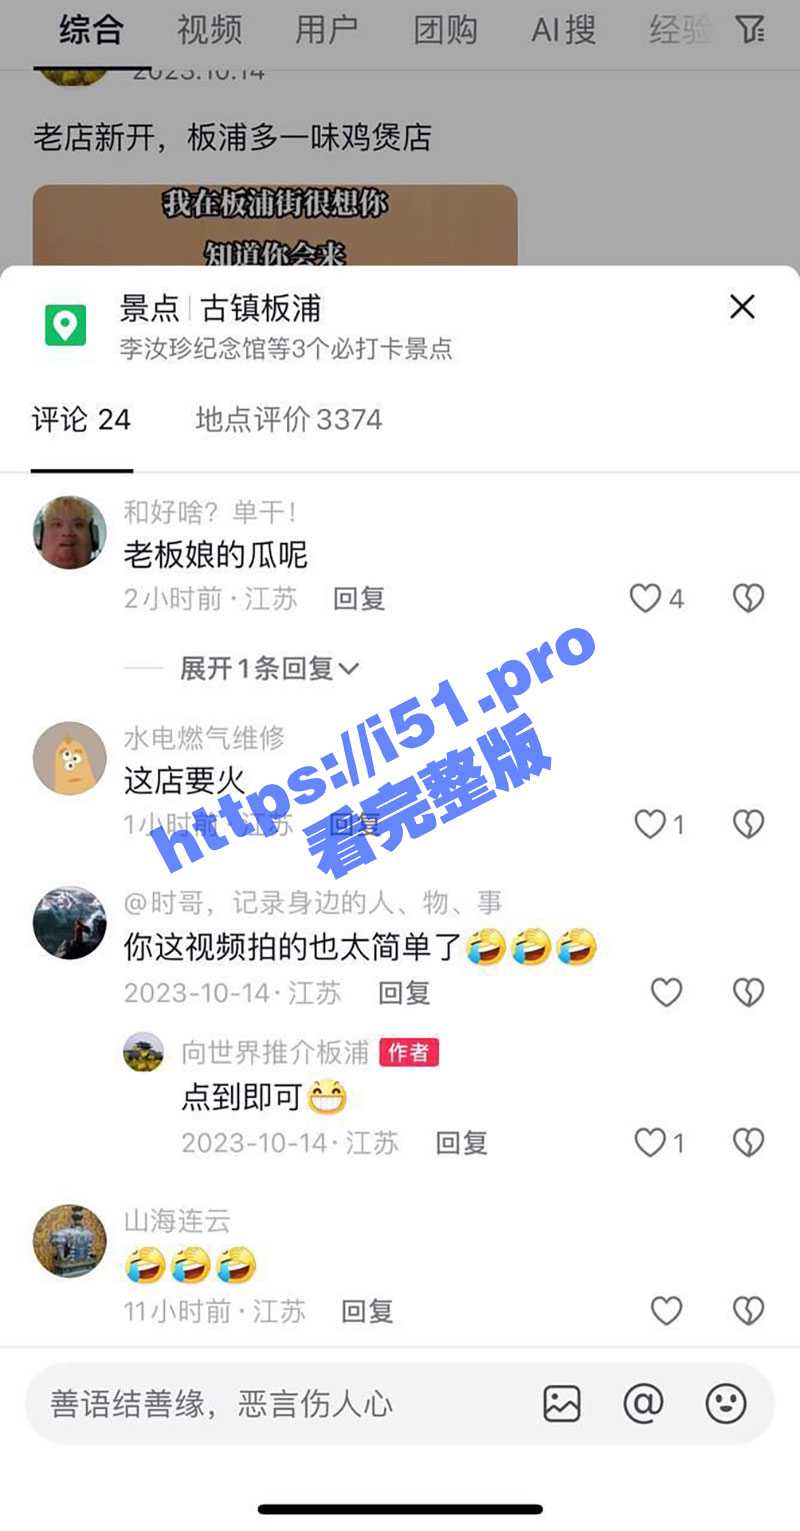Viewport: 800px width, 1531px height.
Task: Tap the image attachment icon in comment bar
Action: tap(562, 1404)
